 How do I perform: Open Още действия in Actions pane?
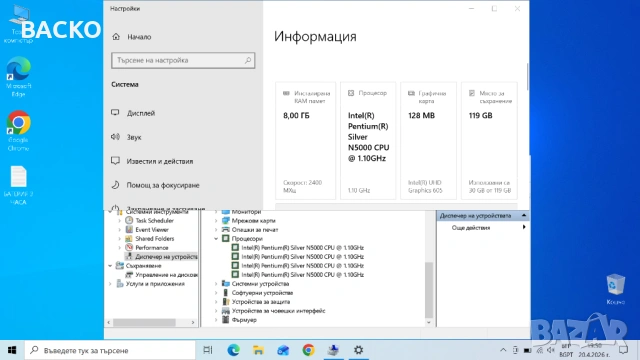[471, 228]
